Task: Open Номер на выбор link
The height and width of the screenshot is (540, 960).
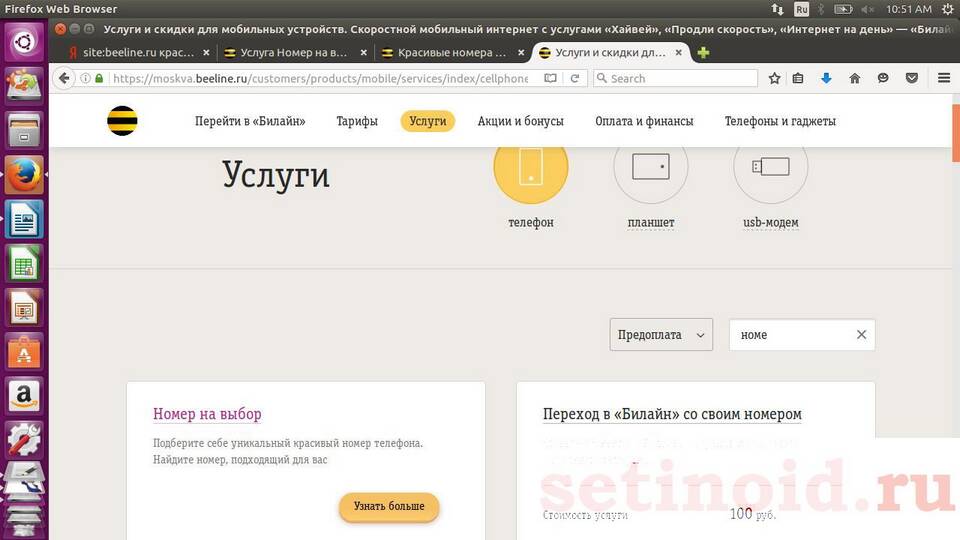Action: [207, 414]
